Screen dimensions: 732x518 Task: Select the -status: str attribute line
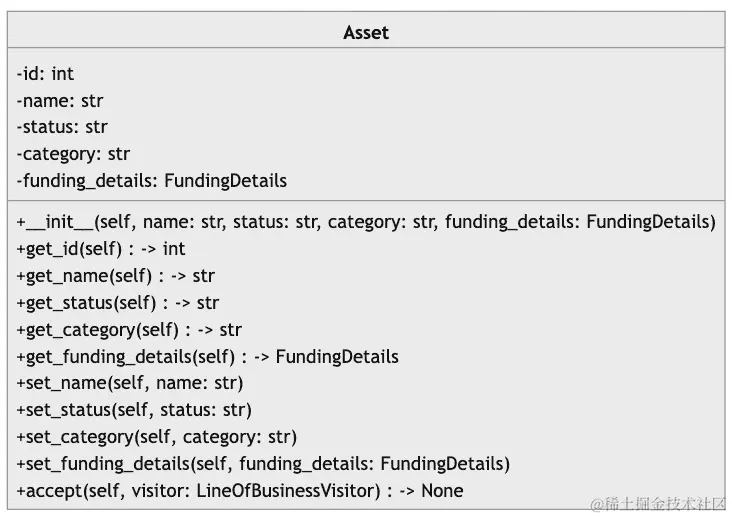(62, 127)
